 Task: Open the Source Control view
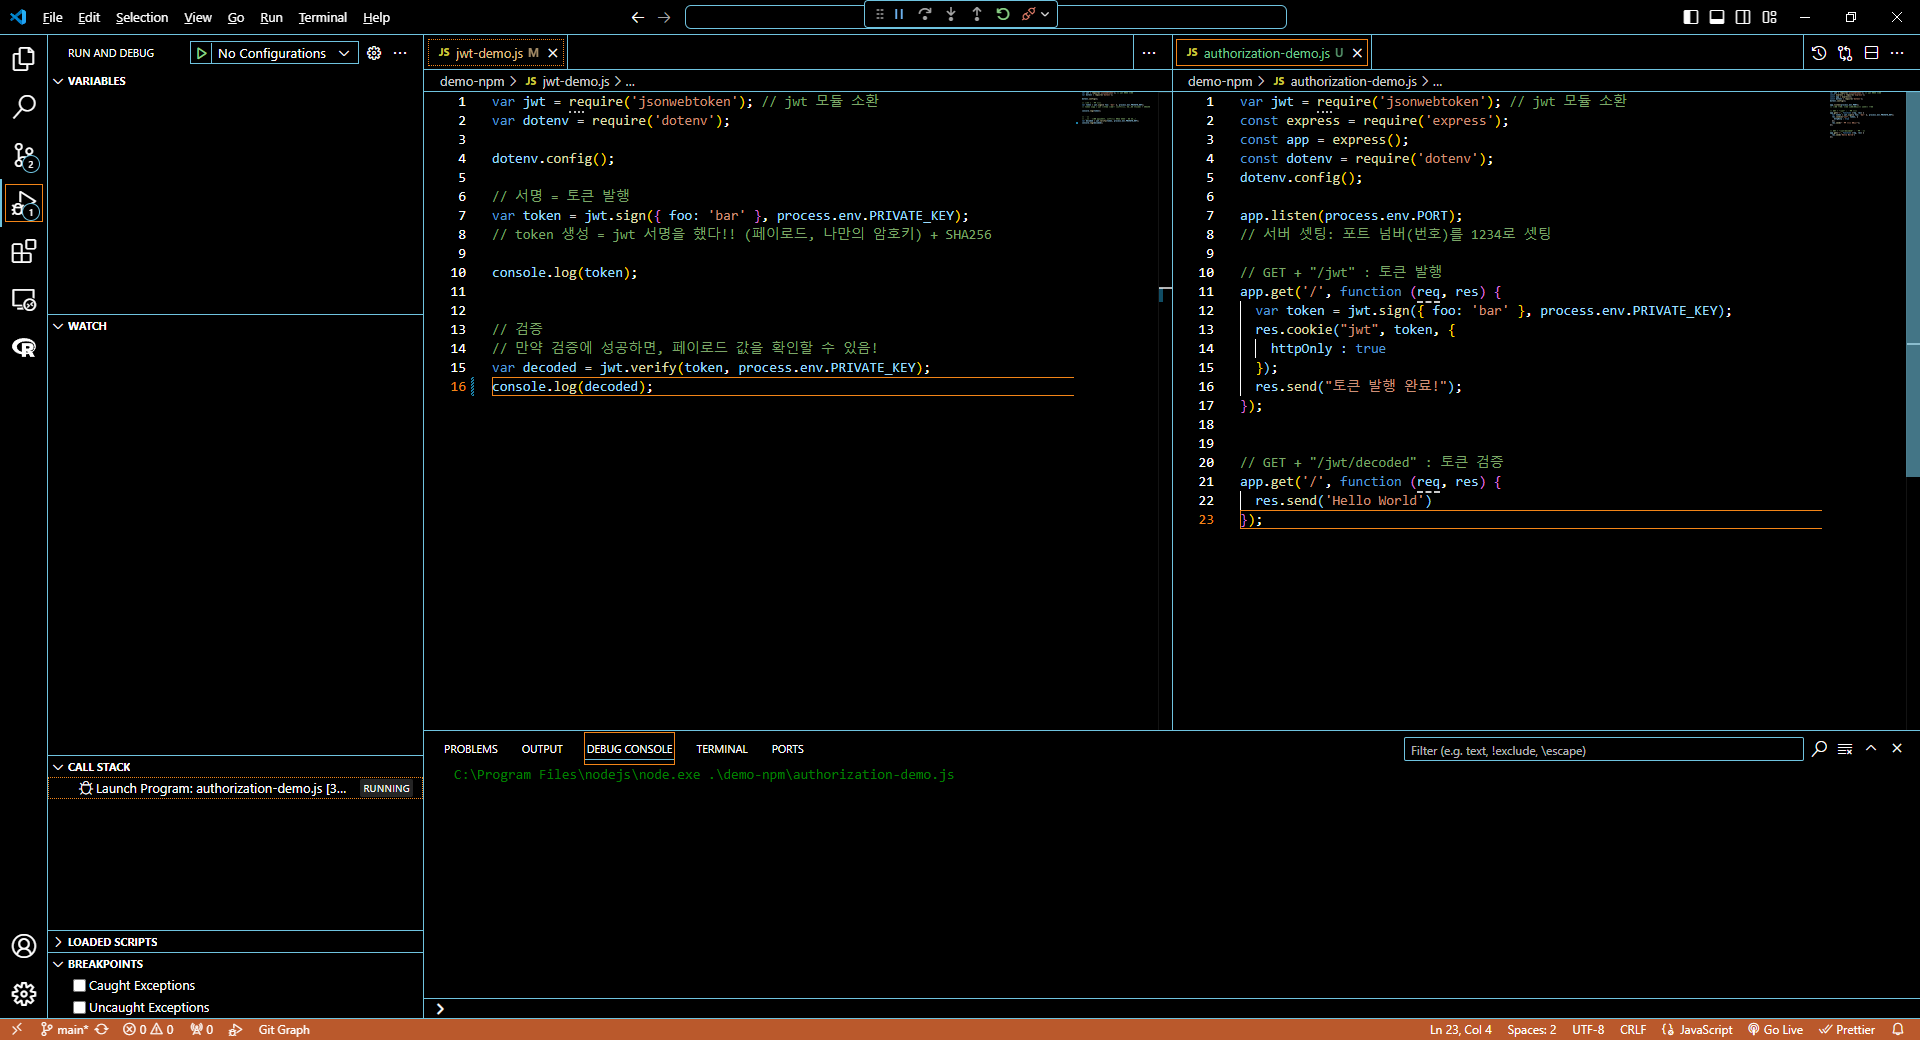(x=24, y=155)
